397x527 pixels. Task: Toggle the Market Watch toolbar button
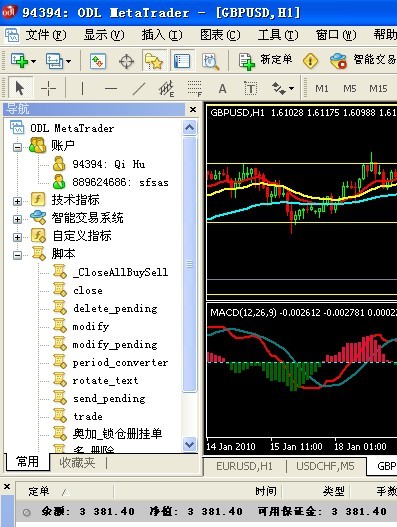click(98, 61)
